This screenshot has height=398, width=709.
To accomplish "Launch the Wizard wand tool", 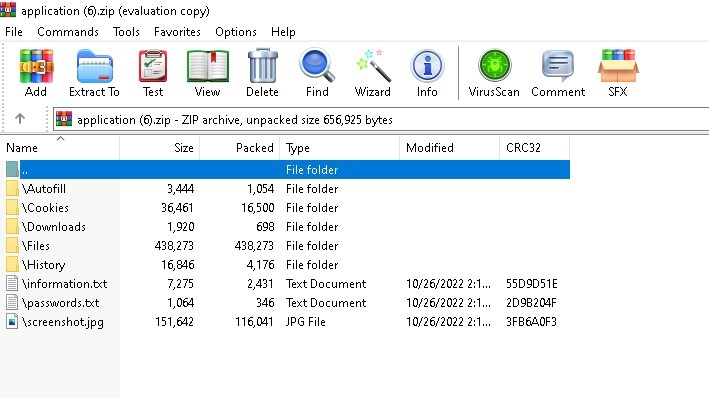I will (373, 66).
